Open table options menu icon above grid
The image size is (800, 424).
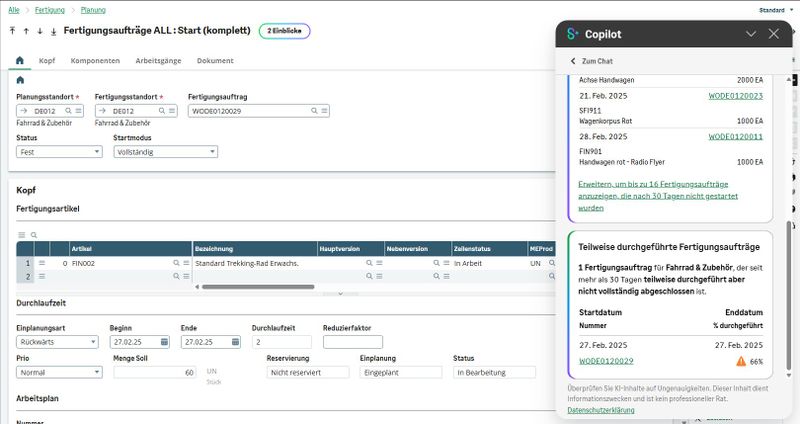pos(22,234)
